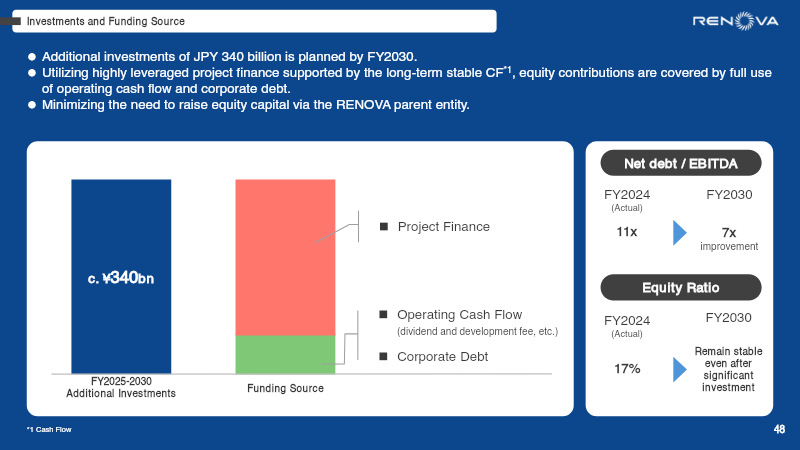Image resolution: width=800 pixels, height=450 pixels.
Task: Click the blue arrow beside 11x
Action: pyautogui.click(x=680, y=232)
